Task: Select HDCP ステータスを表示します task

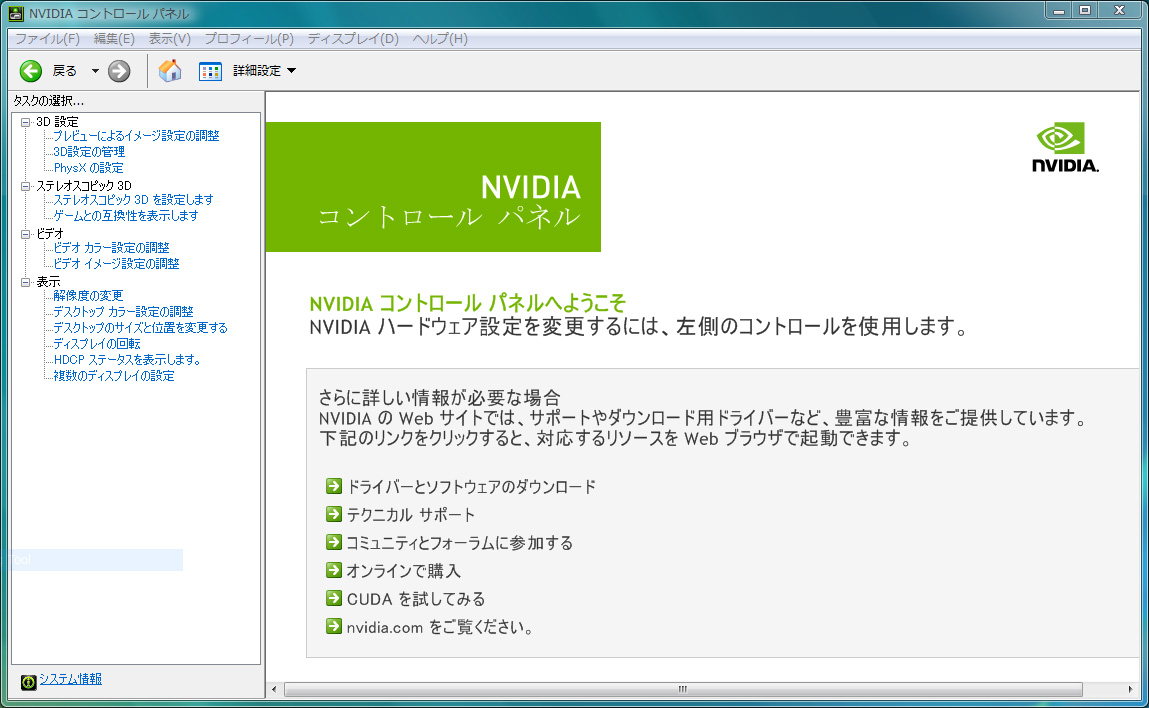Action: pyautogui.click(x=128, y=360)
